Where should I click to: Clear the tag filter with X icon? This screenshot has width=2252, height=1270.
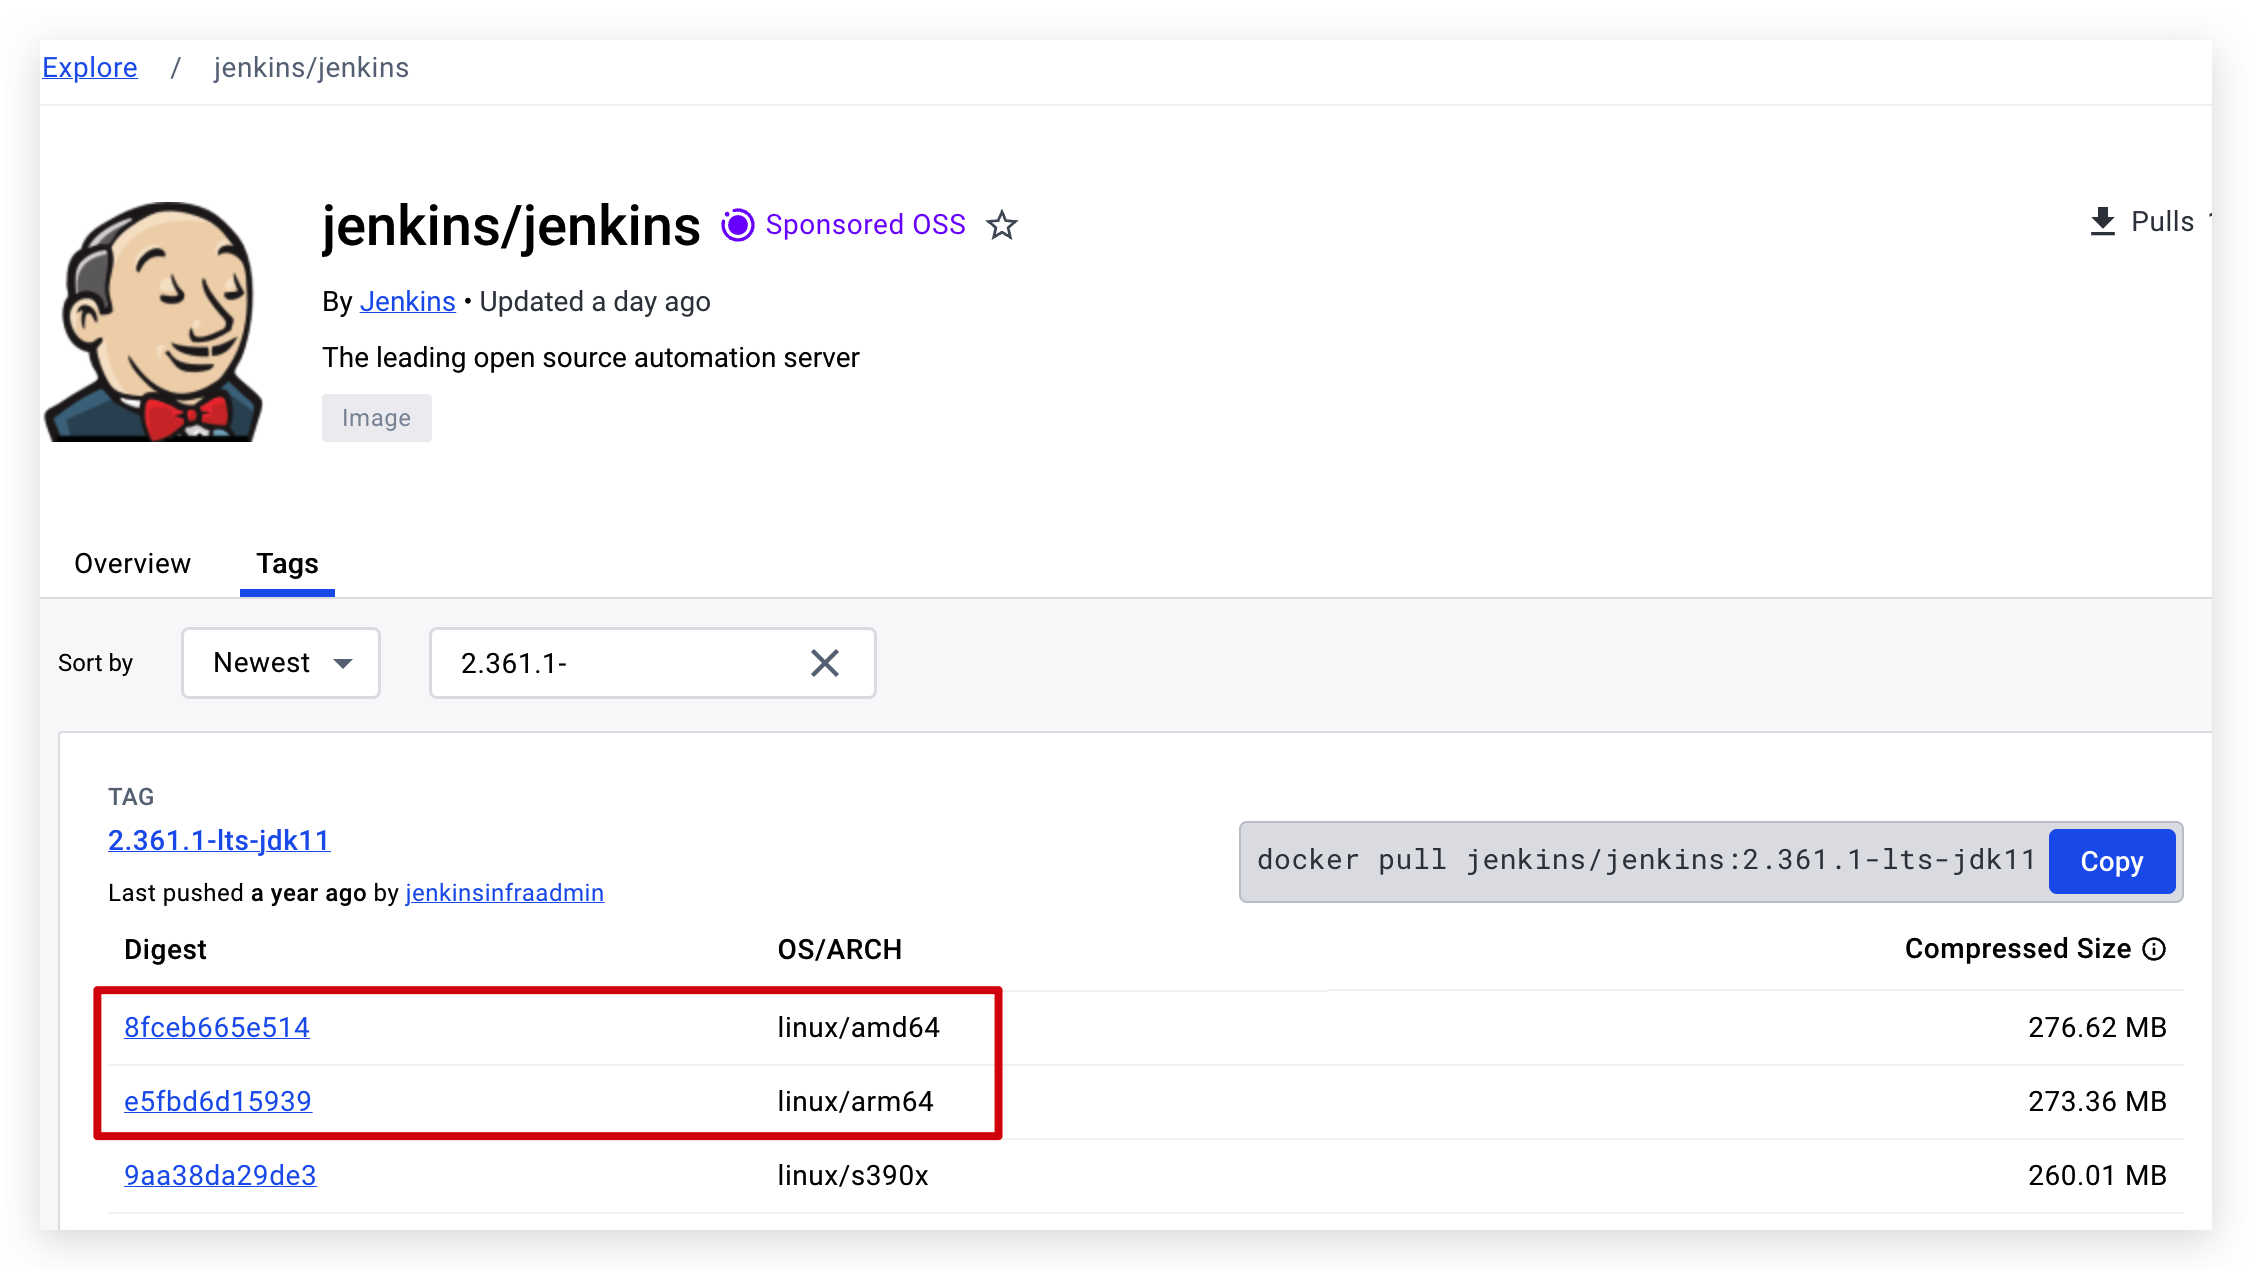825,663
